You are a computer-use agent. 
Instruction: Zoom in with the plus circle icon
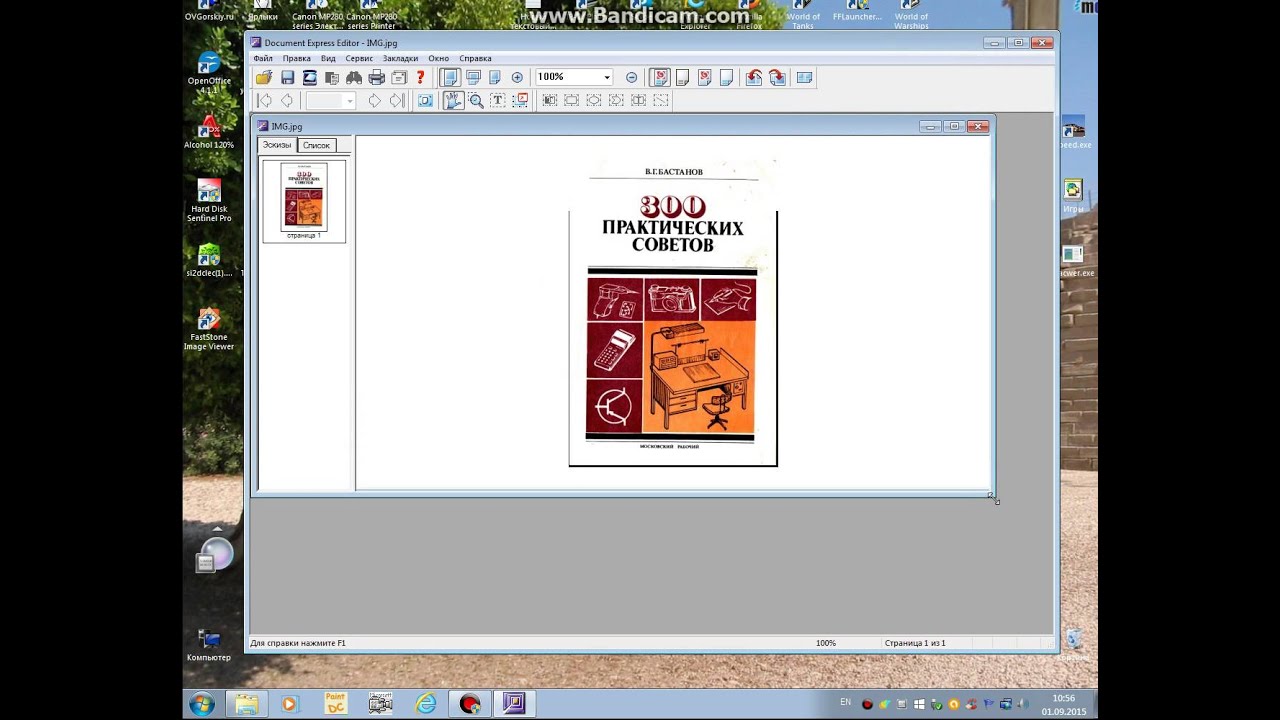point(517,77)
